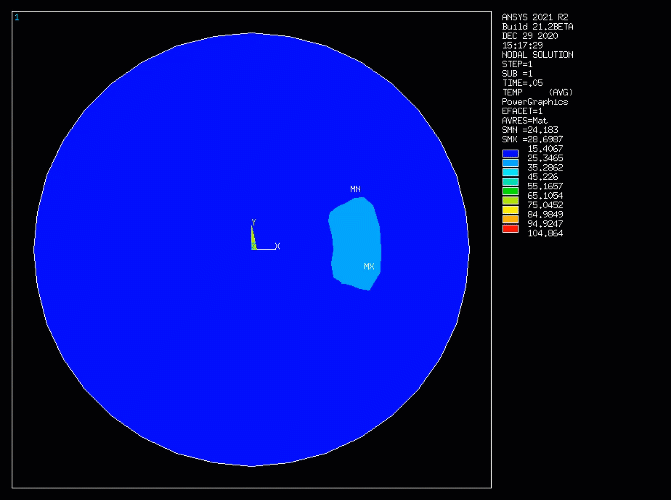Click the '15:17:29' time stamp

point(522,45)
